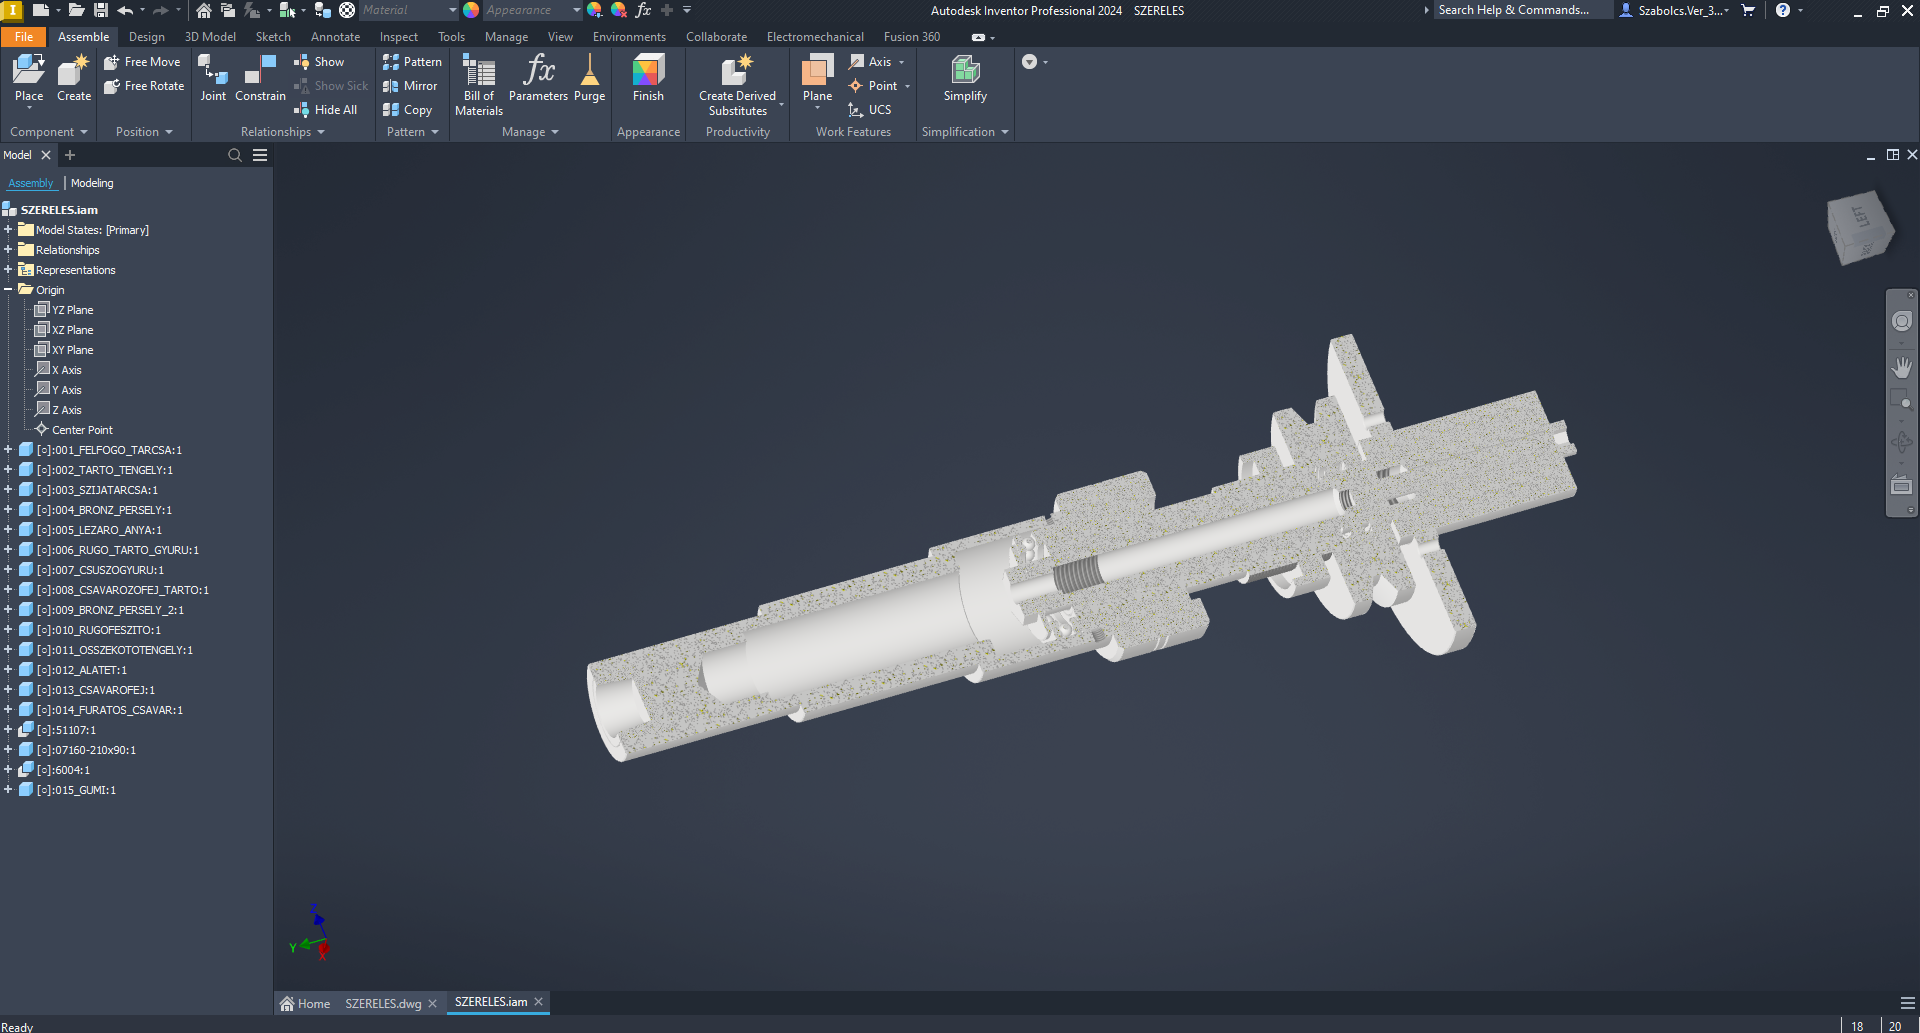Click Show relationships
This screenshot has width=1920, height=1033.
(319, 62)
